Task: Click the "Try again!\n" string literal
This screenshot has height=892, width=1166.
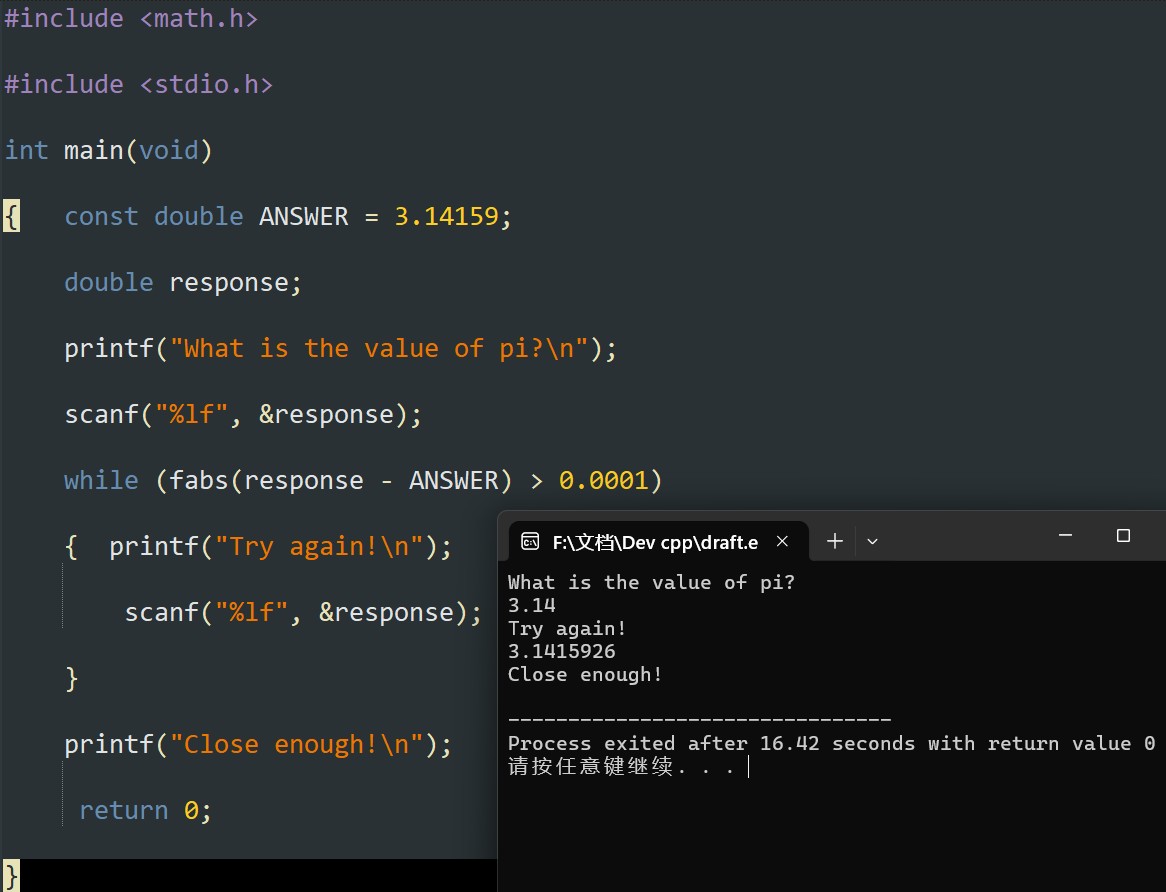Action: 318,546
